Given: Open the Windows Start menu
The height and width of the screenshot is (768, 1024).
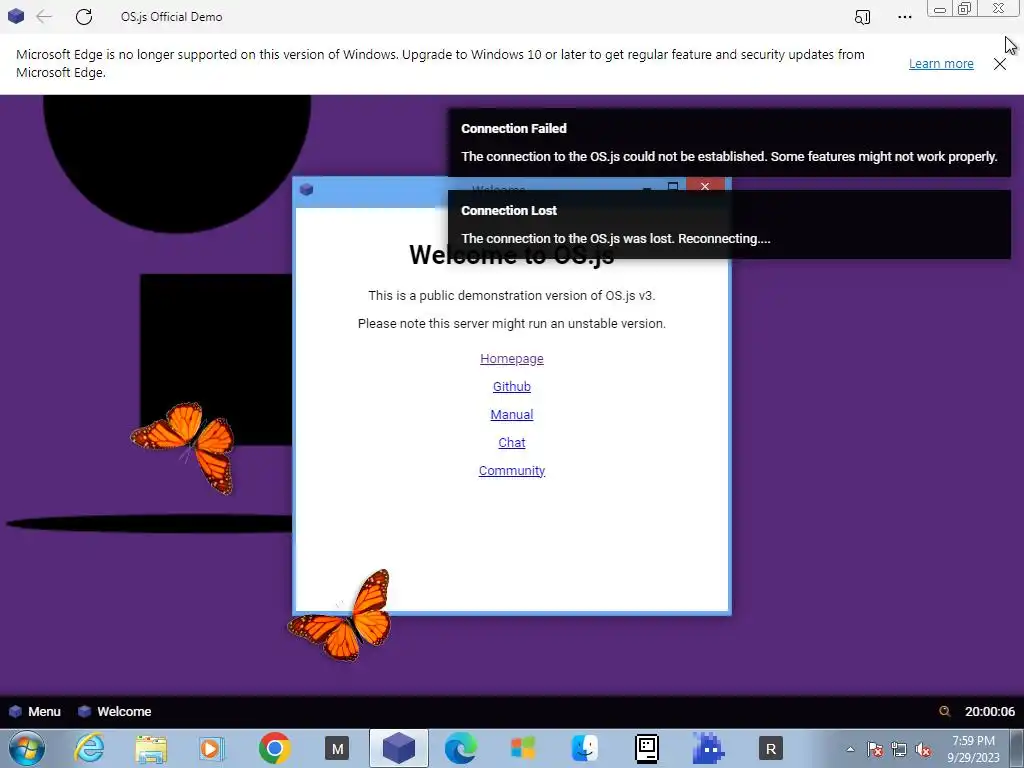Looking at the screenshot, I should [27, 748].
